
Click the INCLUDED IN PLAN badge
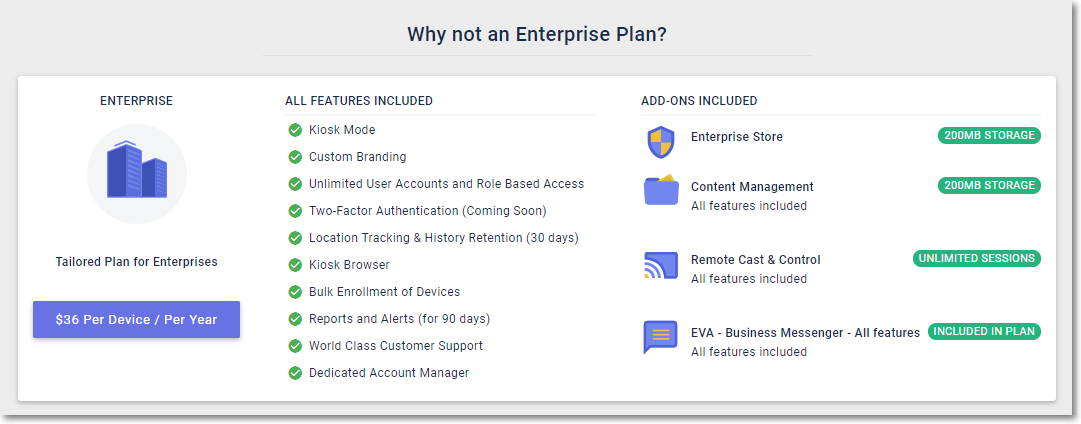984,332
